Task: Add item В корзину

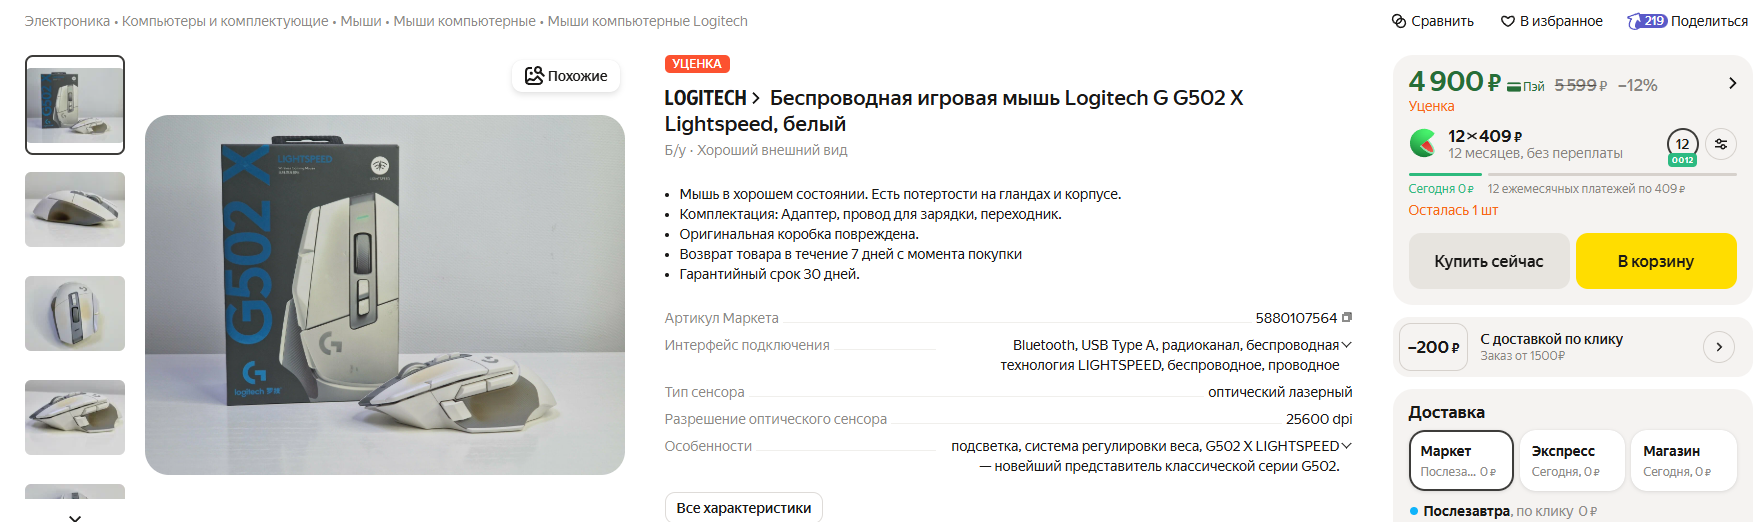Action: [1656, 261]
